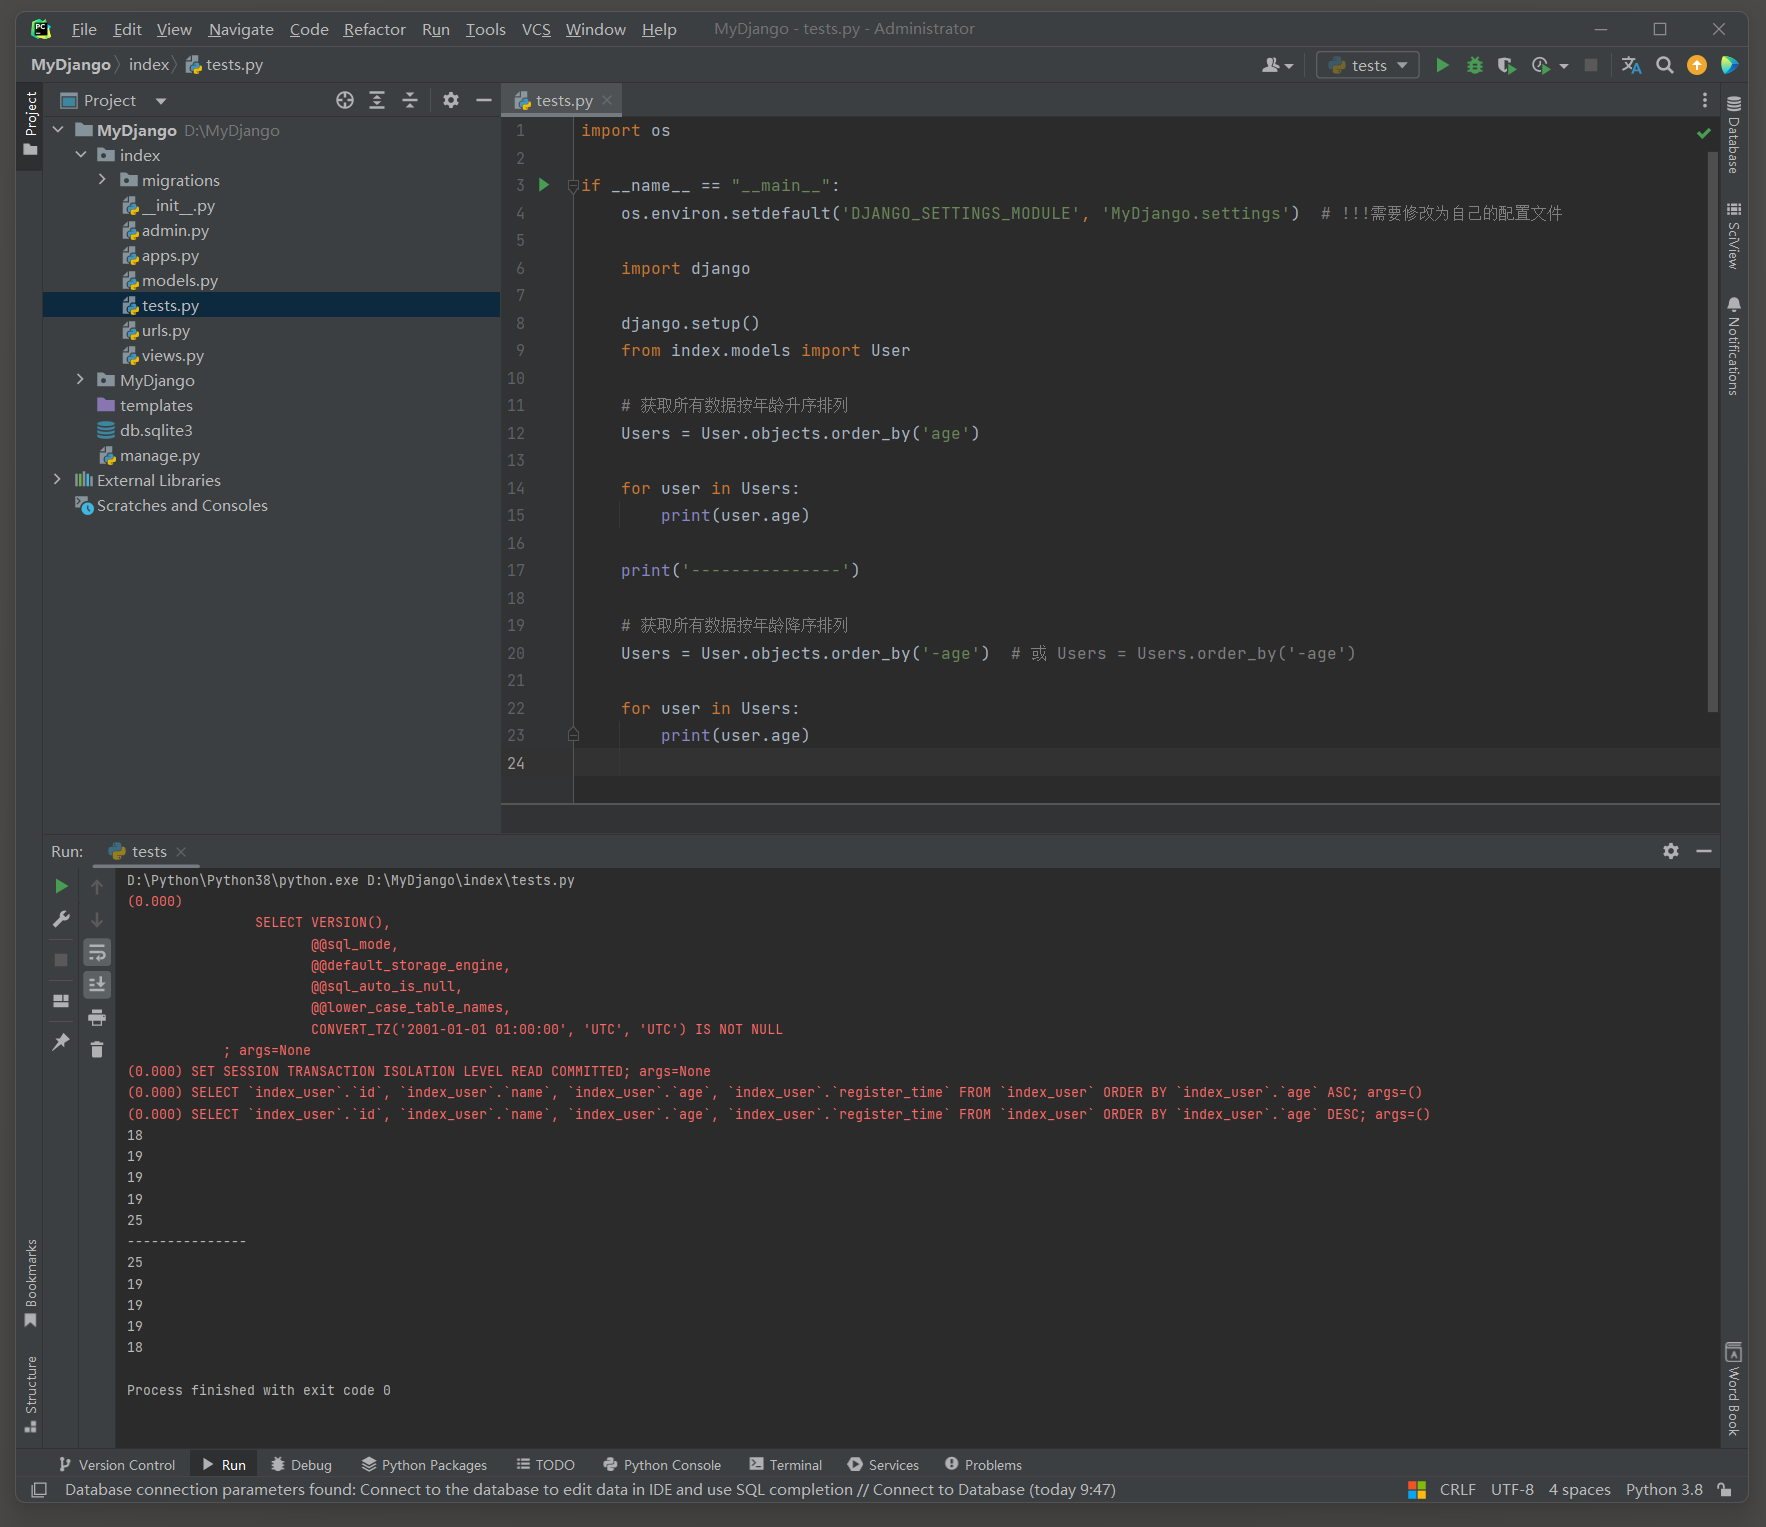Click the Python 3.8 interpreter in status bar
The height and width of the screenshot is (1527, 1766).
coord(1664,1489)
